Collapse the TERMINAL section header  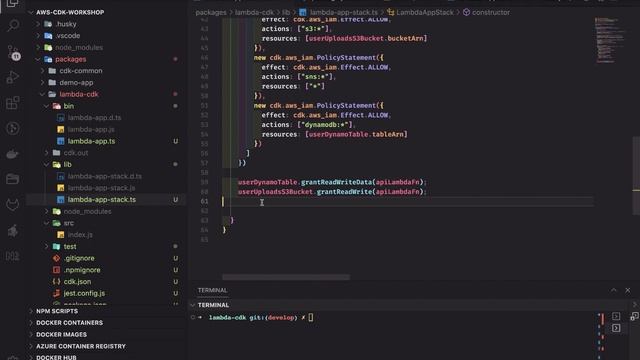coord(193,305)
